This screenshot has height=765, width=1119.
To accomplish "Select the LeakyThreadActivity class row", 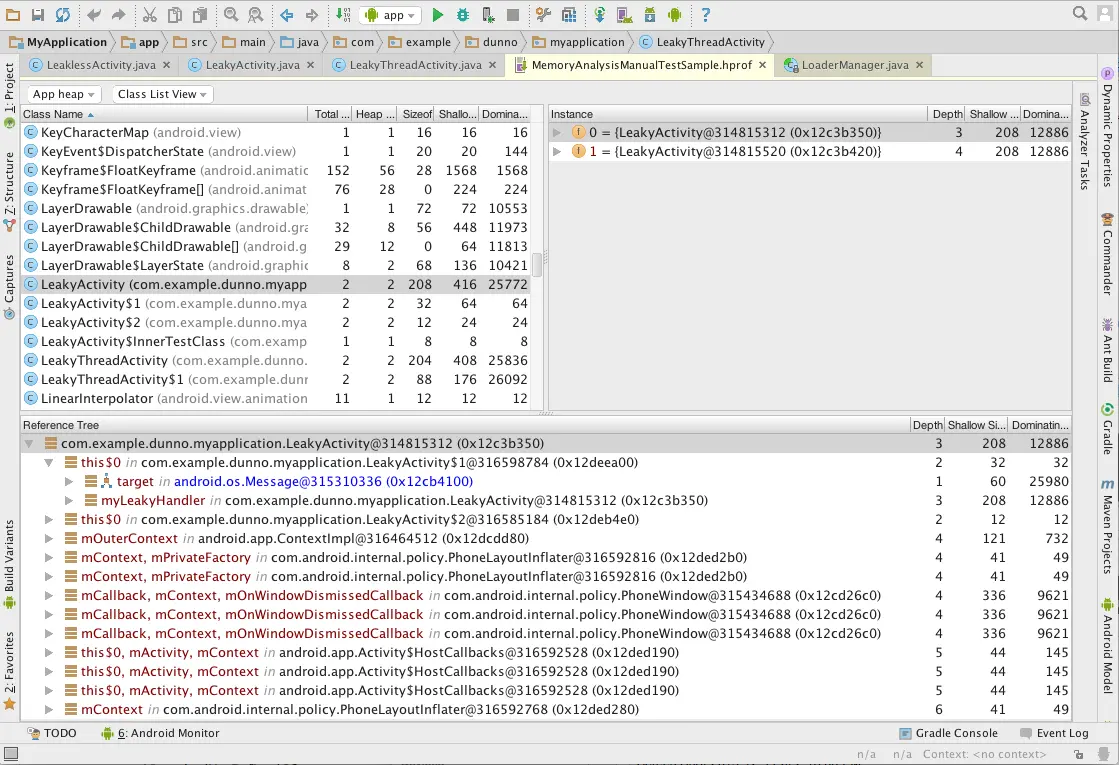I will click(x=104, y=361).
